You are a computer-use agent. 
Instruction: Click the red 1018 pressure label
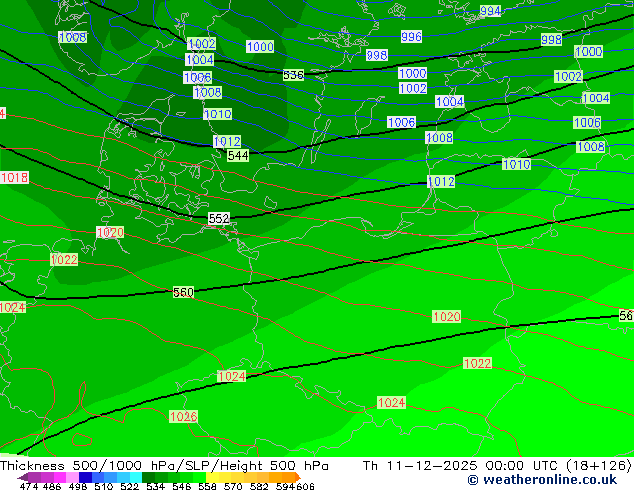(15, 177)
